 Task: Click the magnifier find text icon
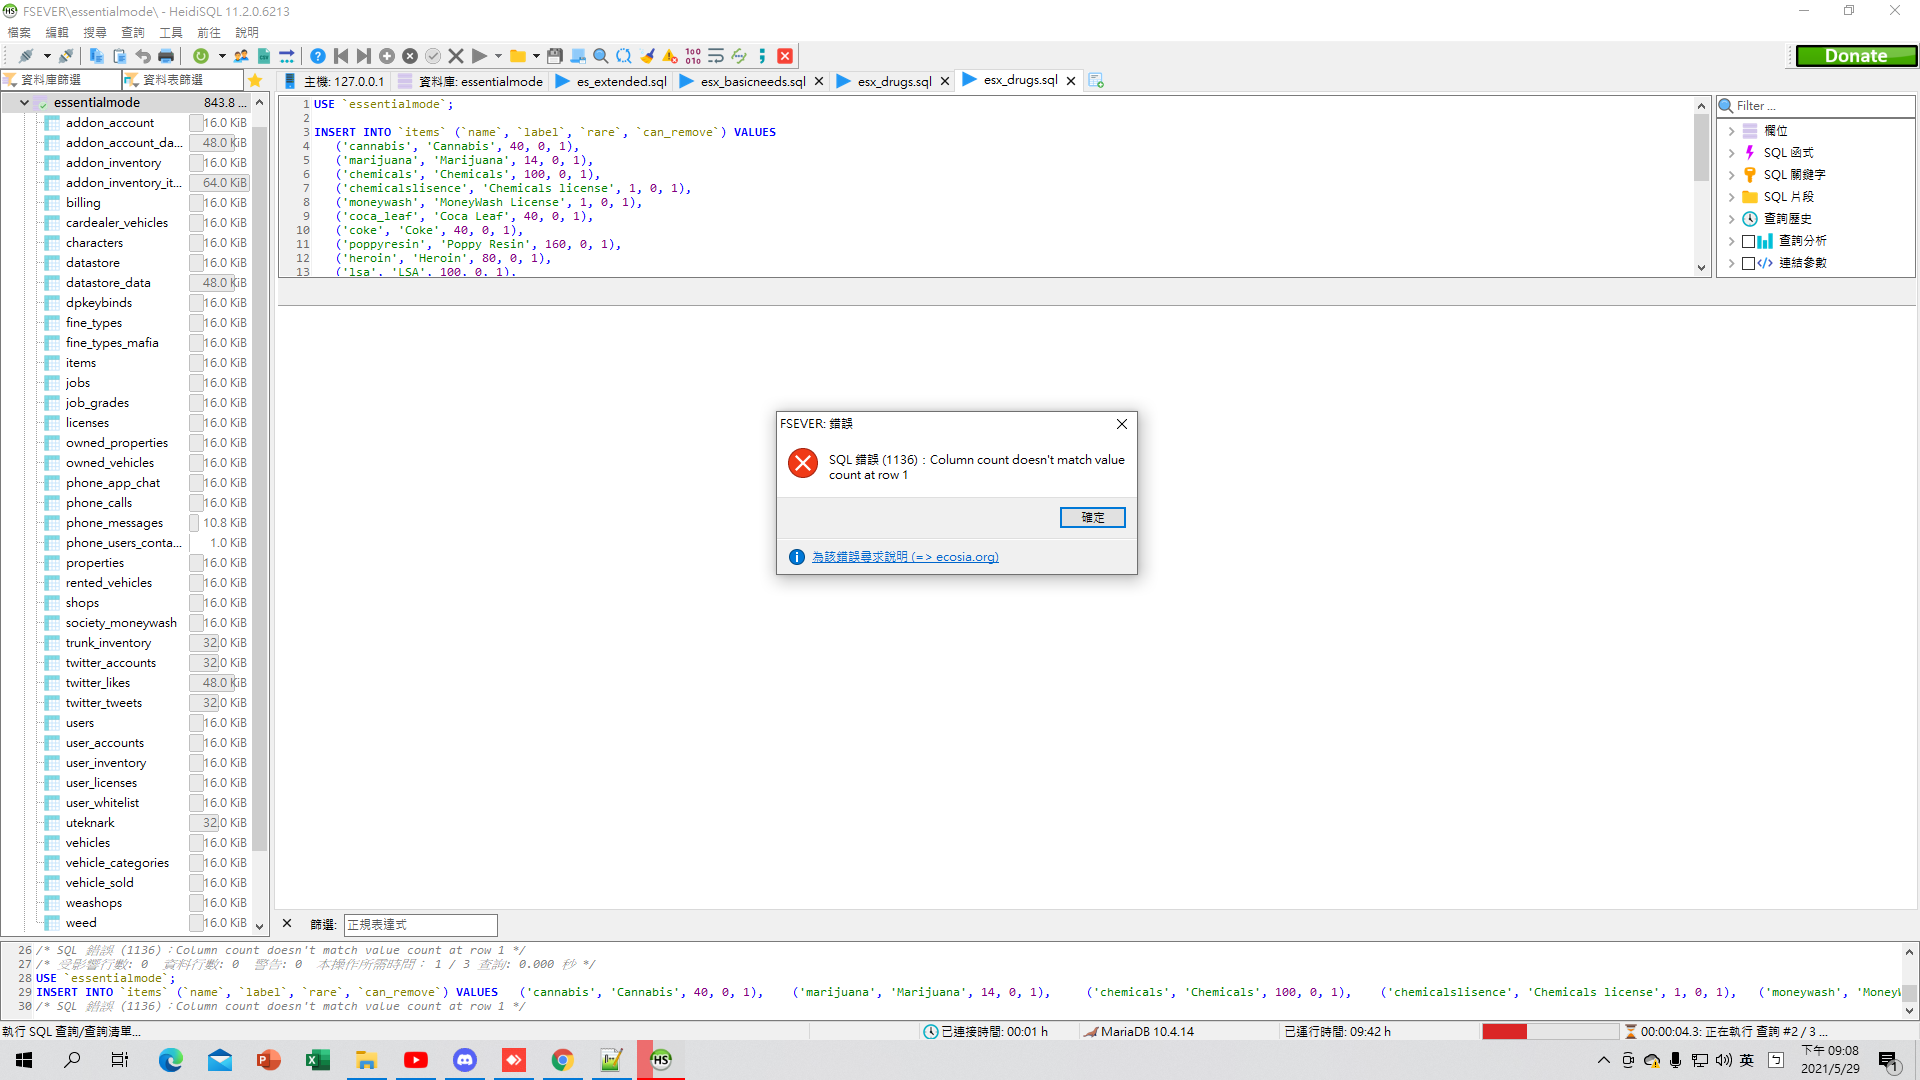point(601,56)
